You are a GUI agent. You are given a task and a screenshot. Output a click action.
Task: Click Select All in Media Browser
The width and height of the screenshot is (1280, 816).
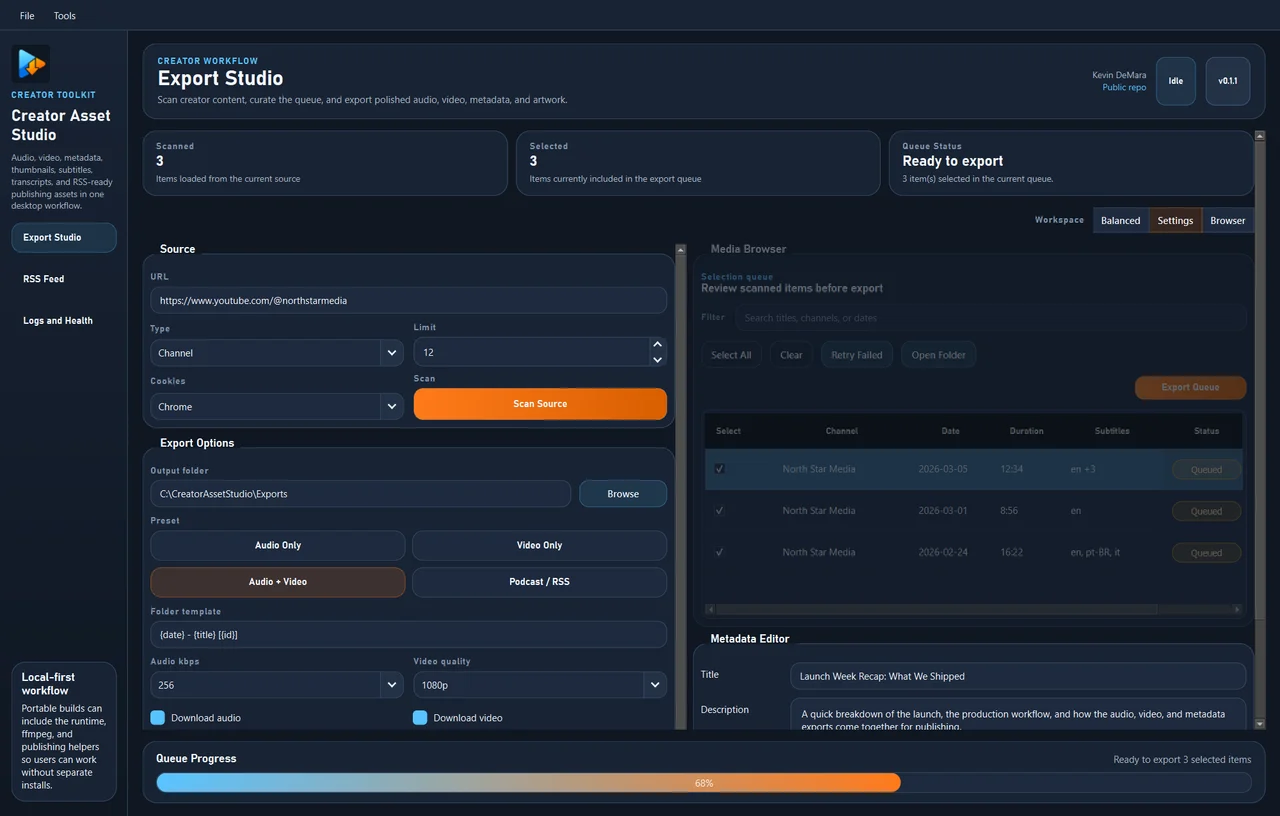[731, 355]
